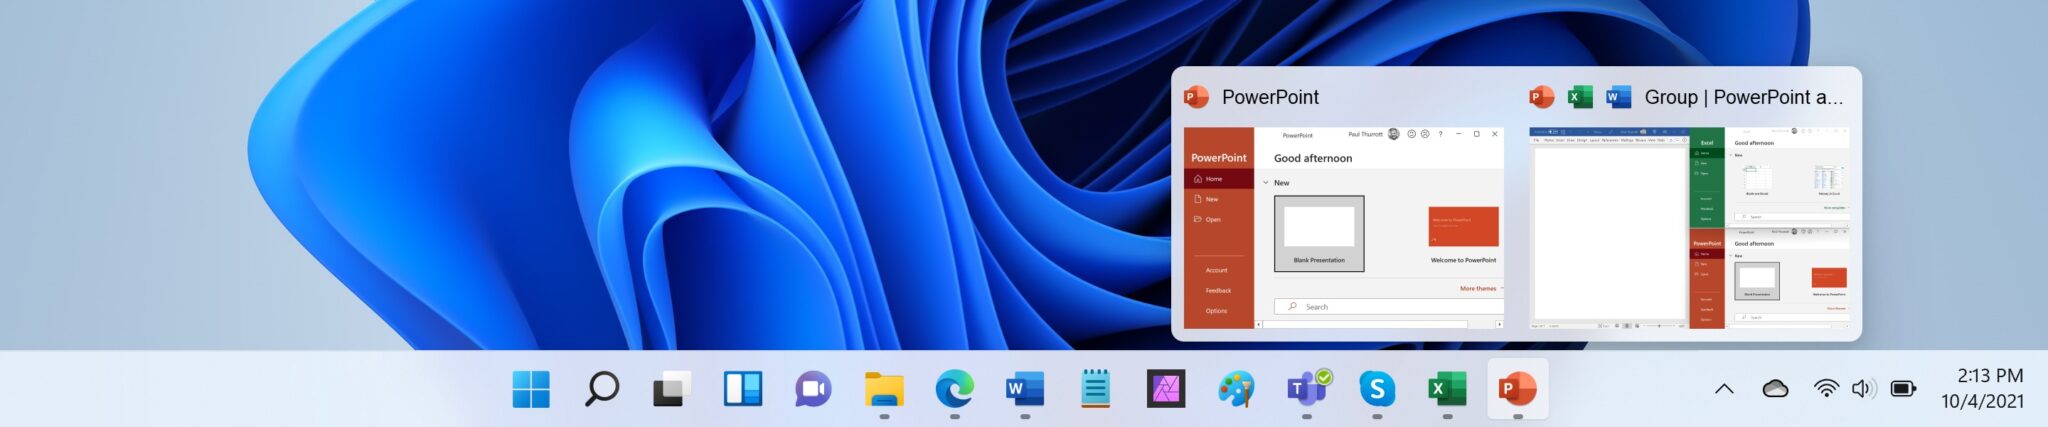2048x427 pixels.
Task: Launch Affinity Photo from the taskbar
Action: (1166, 389)
